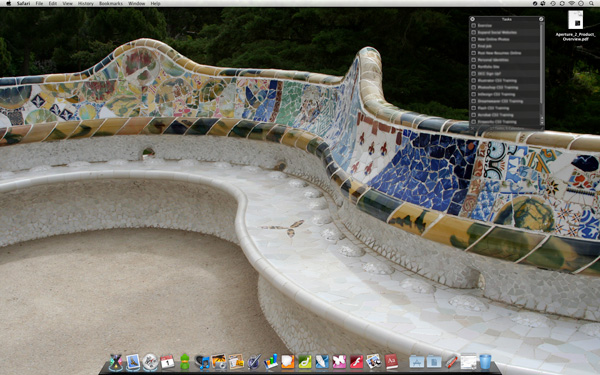This screenshot has height=375, width=600.
Task: Click the Tasks widget title
Action: pyautogui.click(x=507, y=19)
